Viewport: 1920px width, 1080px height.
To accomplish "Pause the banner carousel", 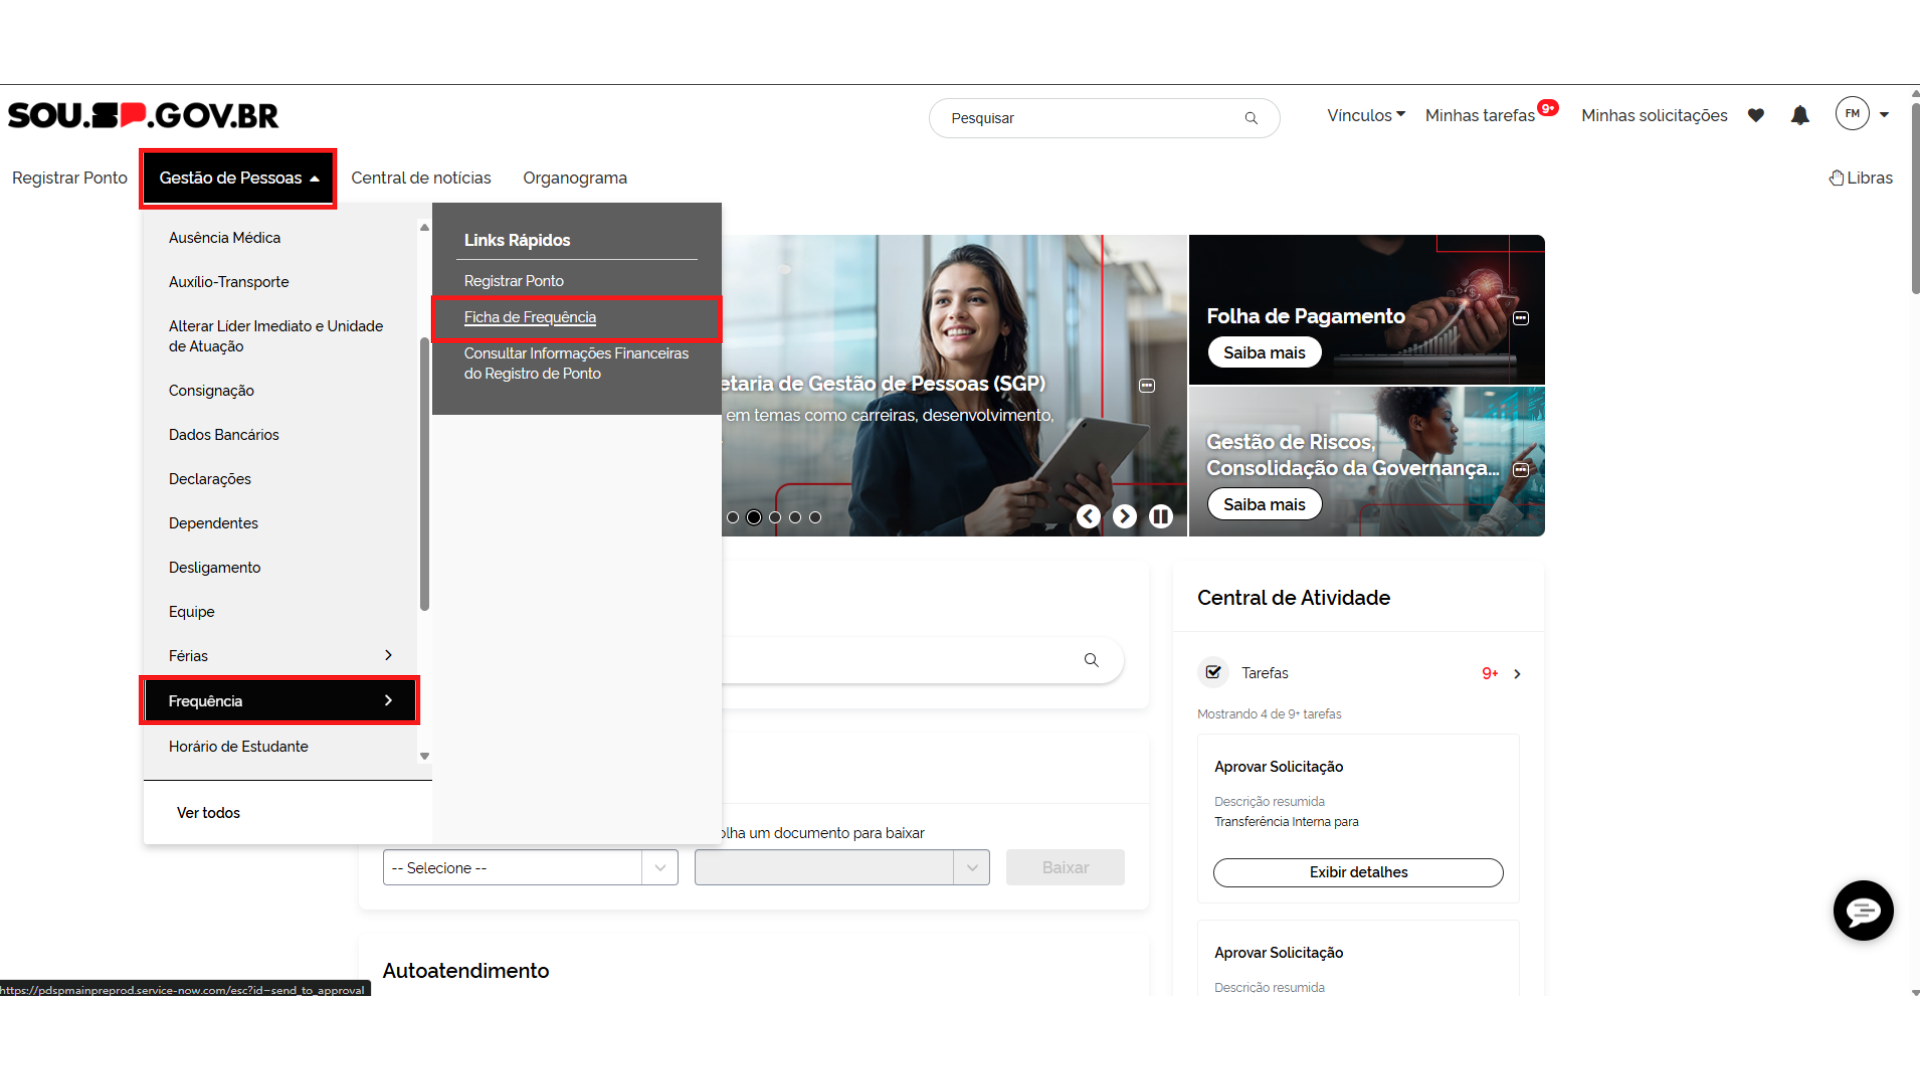I will 1161,516.
